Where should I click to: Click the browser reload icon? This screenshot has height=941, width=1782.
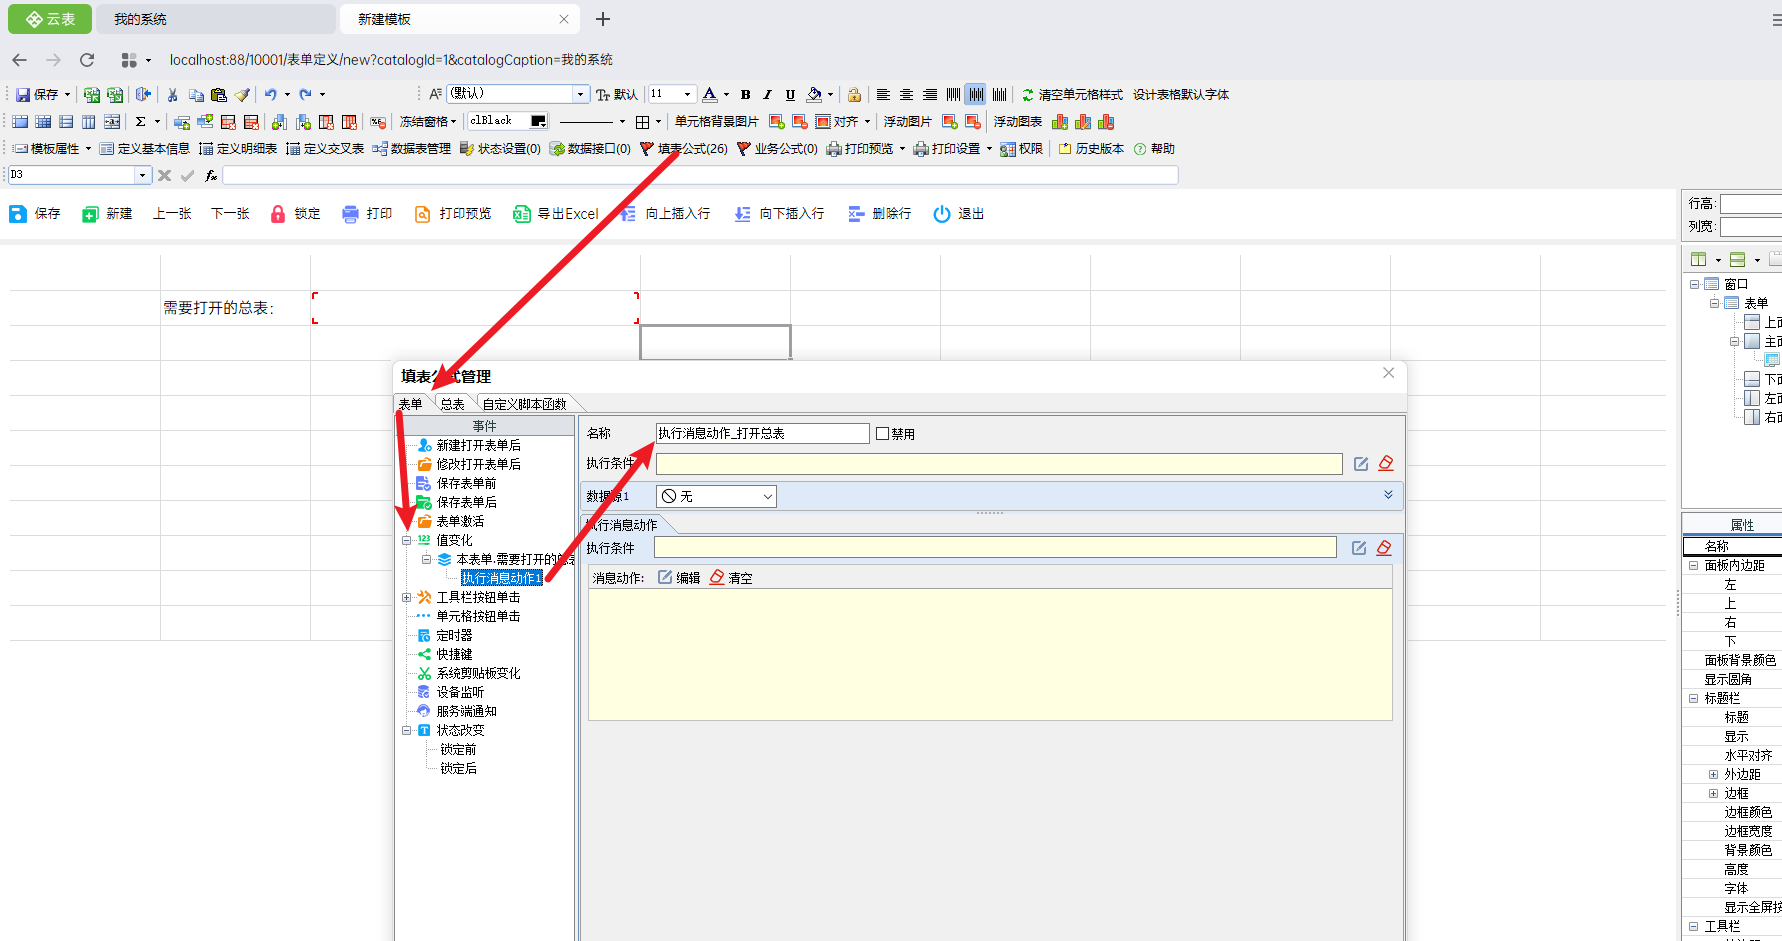[87, 60]
